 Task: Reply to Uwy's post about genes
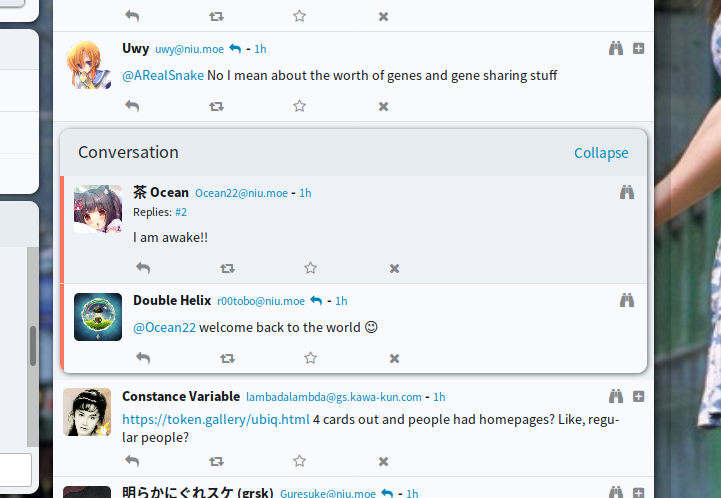pyautogui.click(x=132, y=106)
